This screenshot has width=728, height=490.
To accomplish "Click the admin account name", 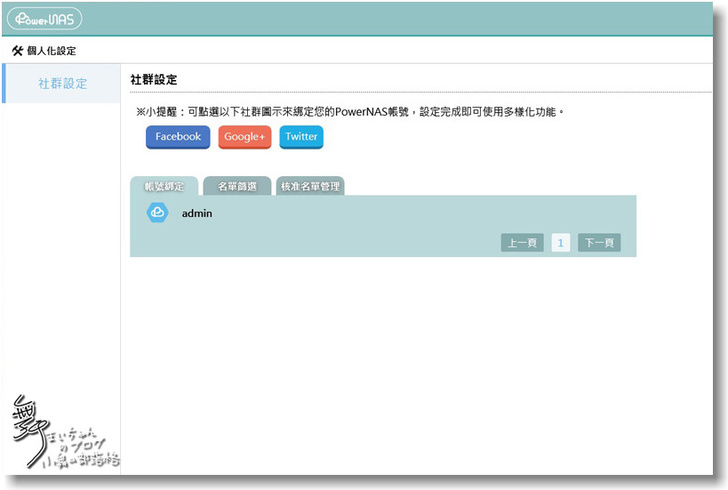I will pos(197,213).
